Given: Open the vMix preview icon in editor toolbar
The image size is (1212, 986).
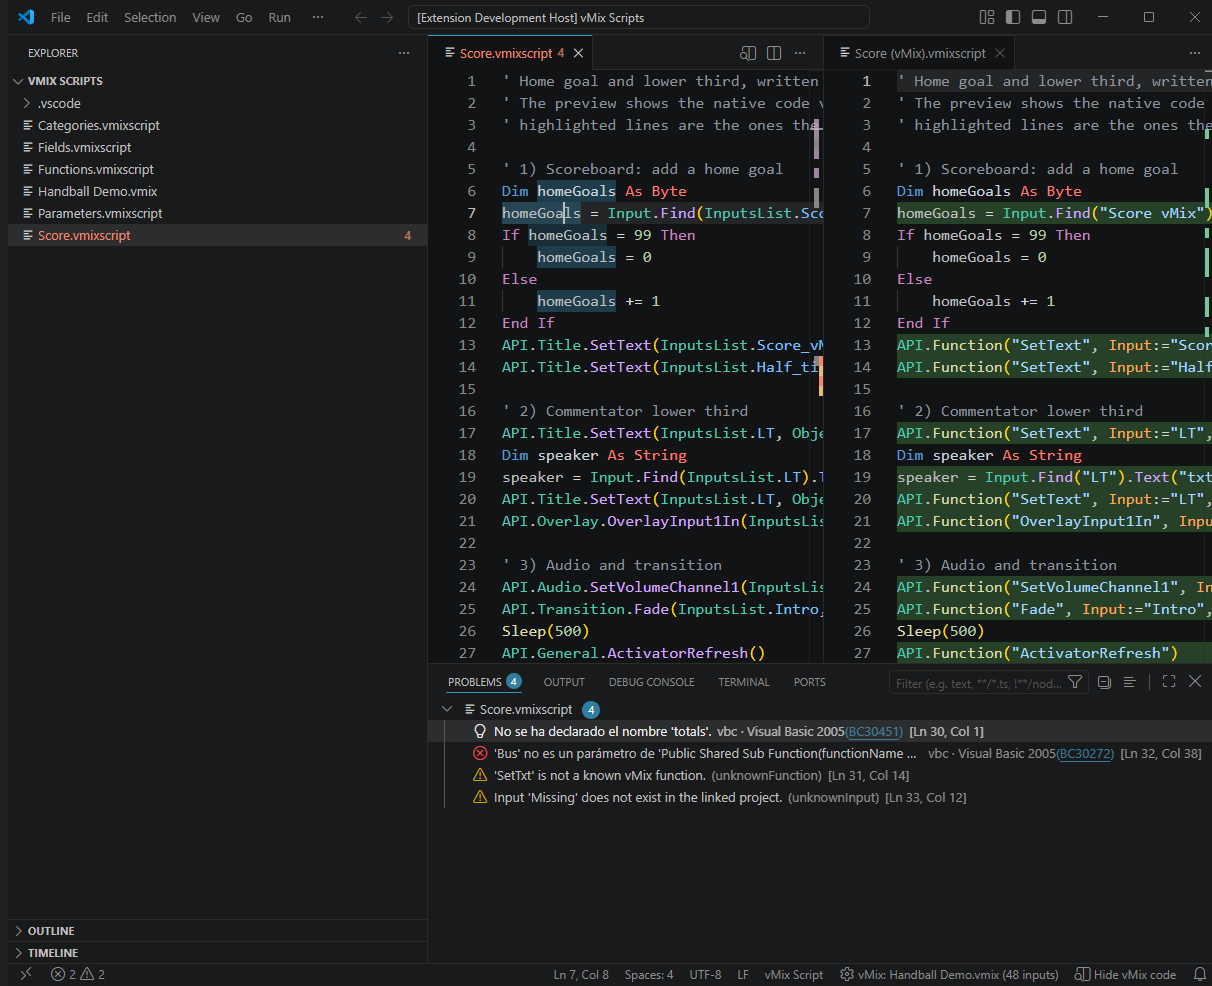Looking at the screenshot, I should pos(748,53).
